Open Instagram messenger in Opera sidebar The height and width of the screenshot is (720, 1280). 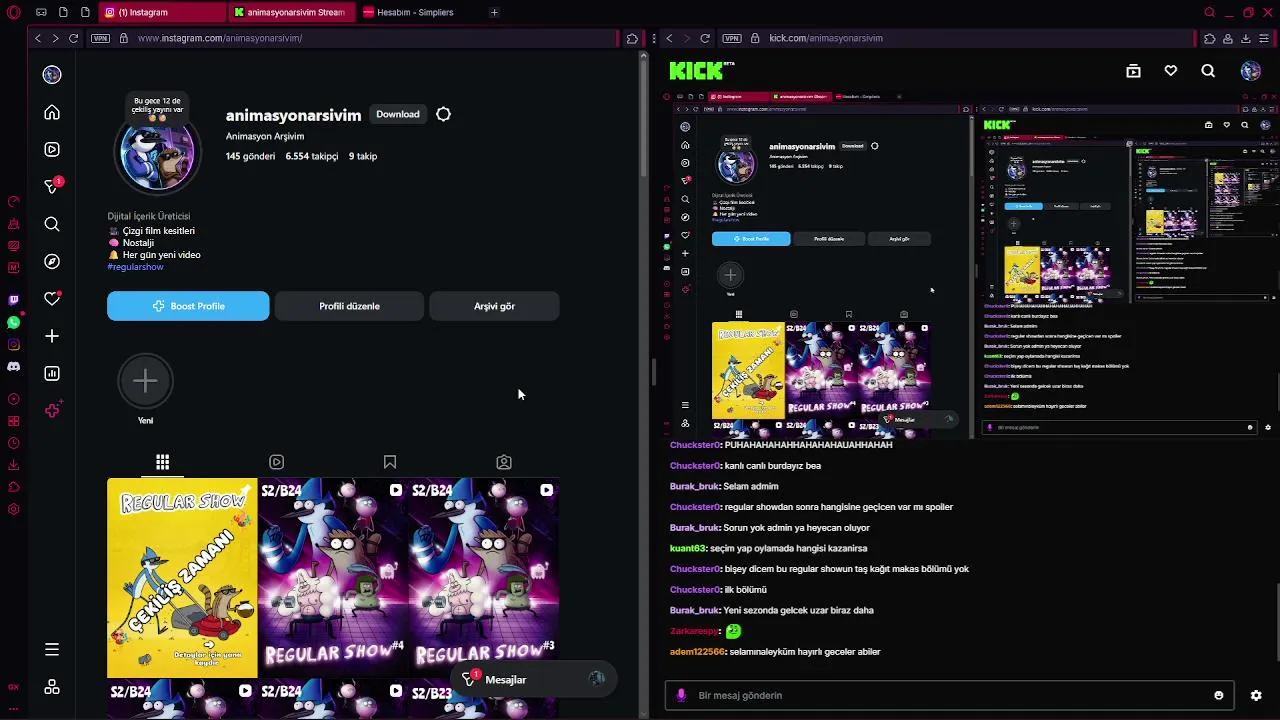[x=13, y=344]
